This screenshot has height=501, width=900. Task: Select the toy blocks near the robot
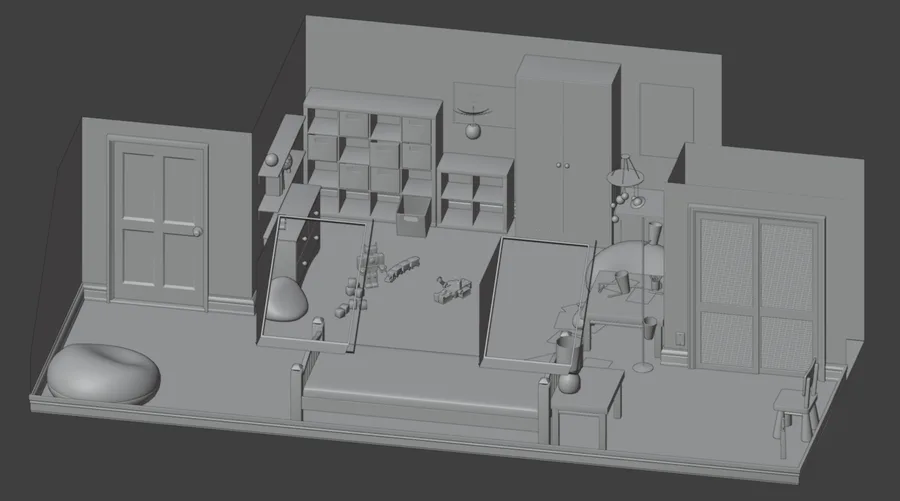(x=350, y=298)
